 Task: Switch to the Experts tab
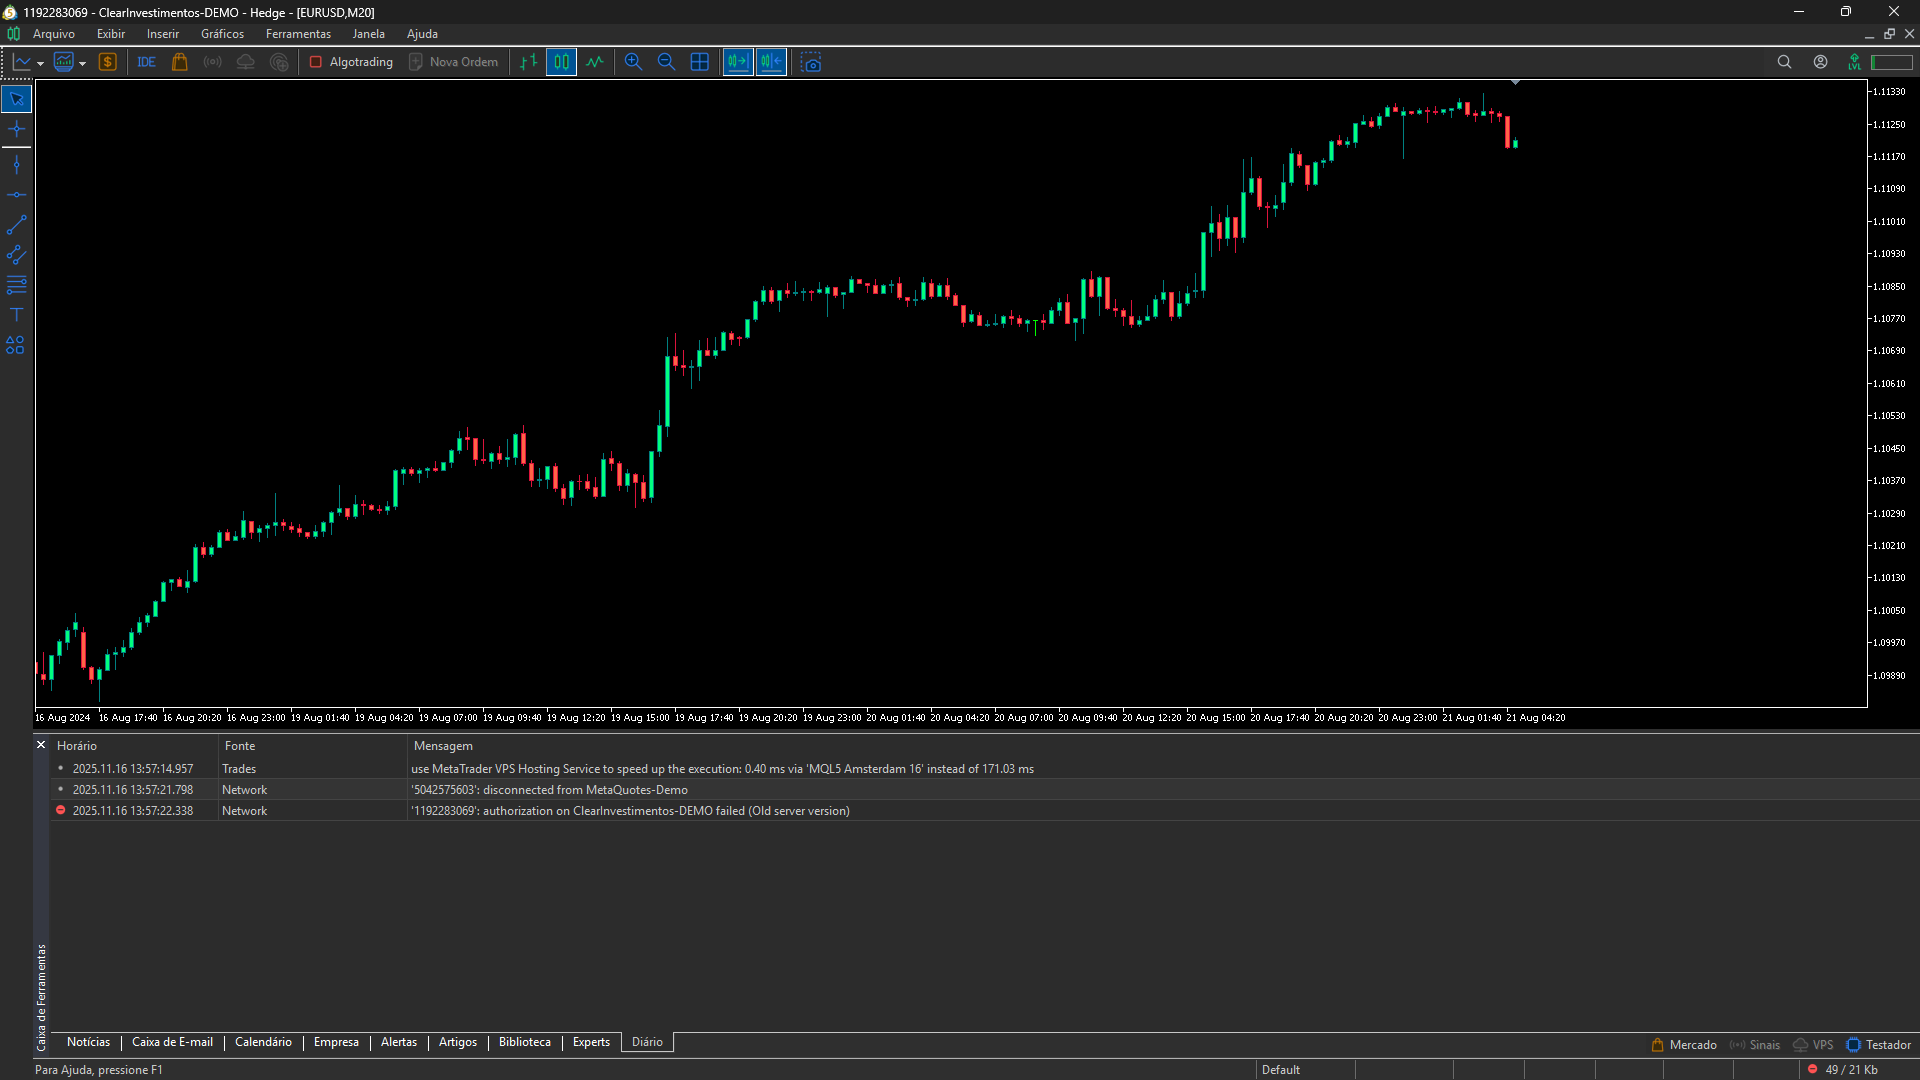(x=591, y=1042)
